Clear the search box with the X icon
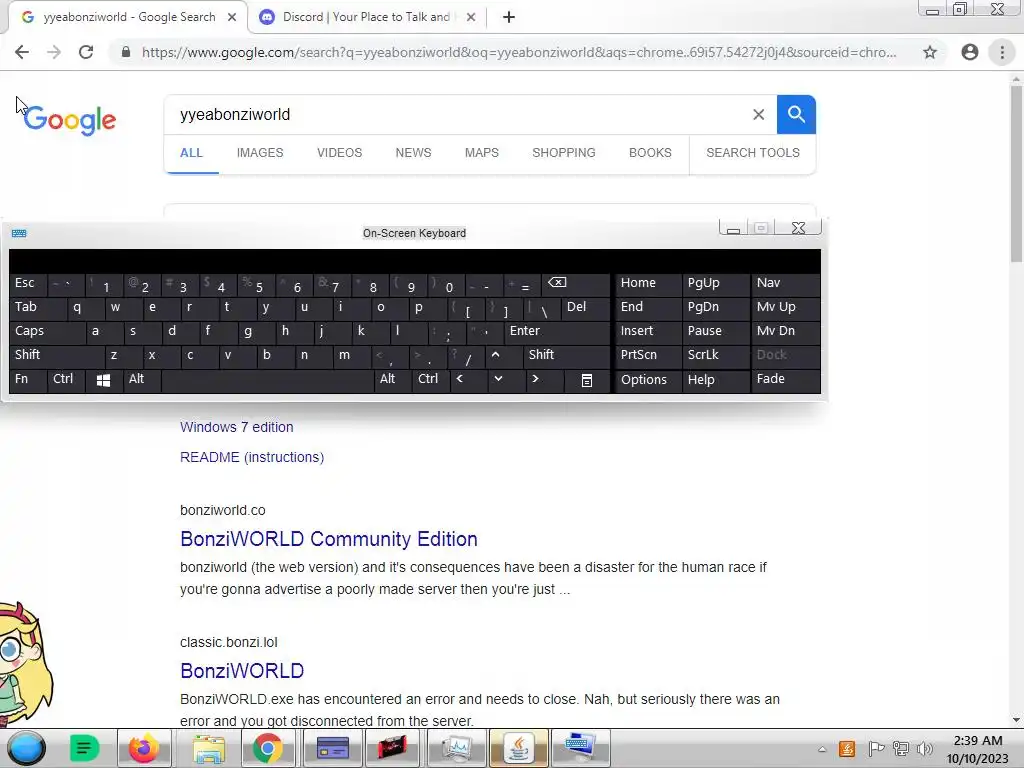Viewport: 1024px width, 768px height. [x=758, y=115]
